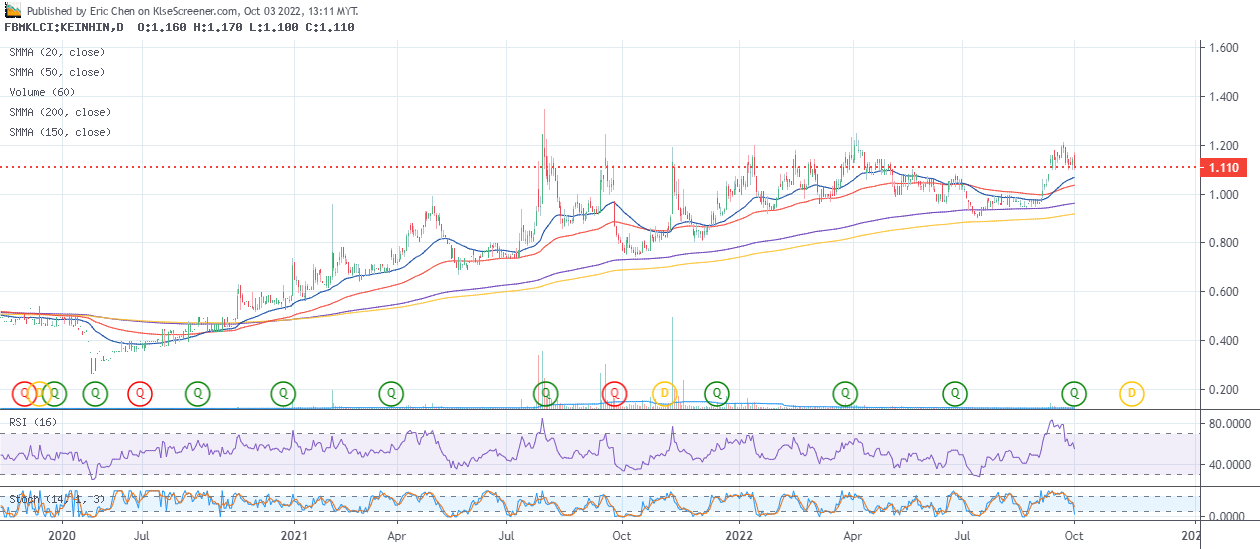Open the green Q marker near July 2022
This screenshot has height=549, width=1260.
(x=956, y=394)
